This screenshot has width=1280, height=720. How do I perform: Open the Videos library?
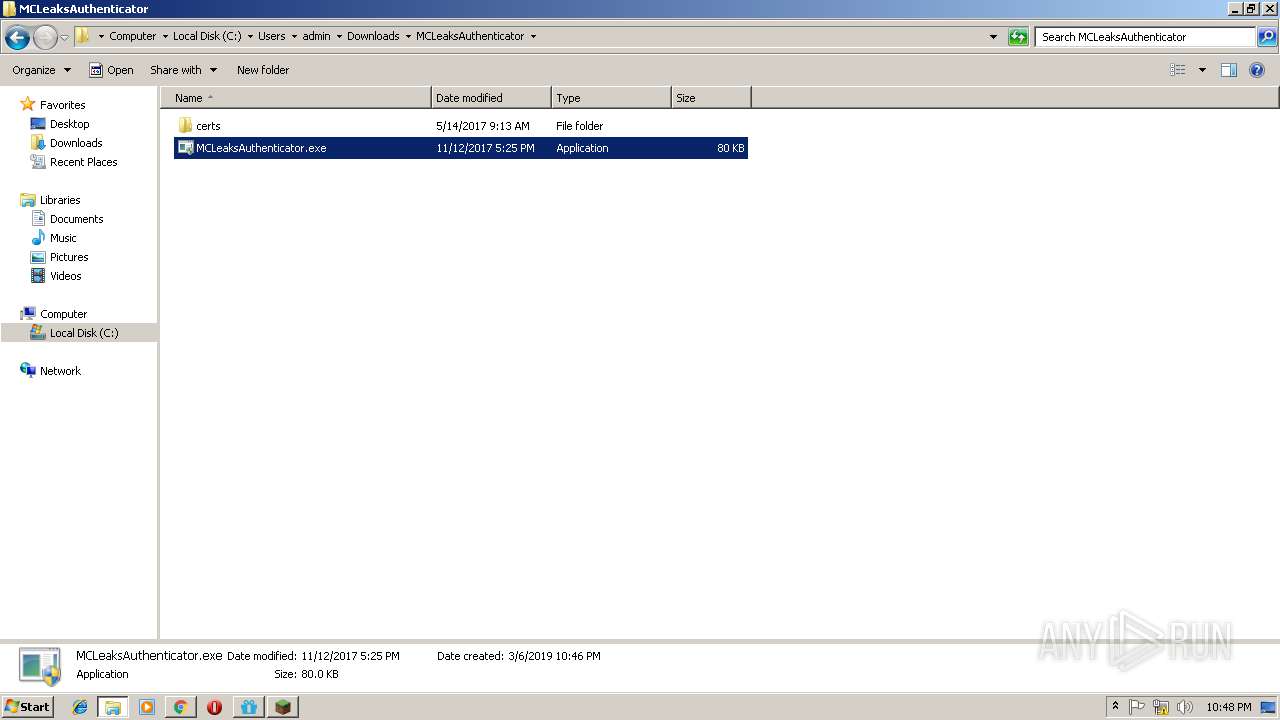coord(65,276)
